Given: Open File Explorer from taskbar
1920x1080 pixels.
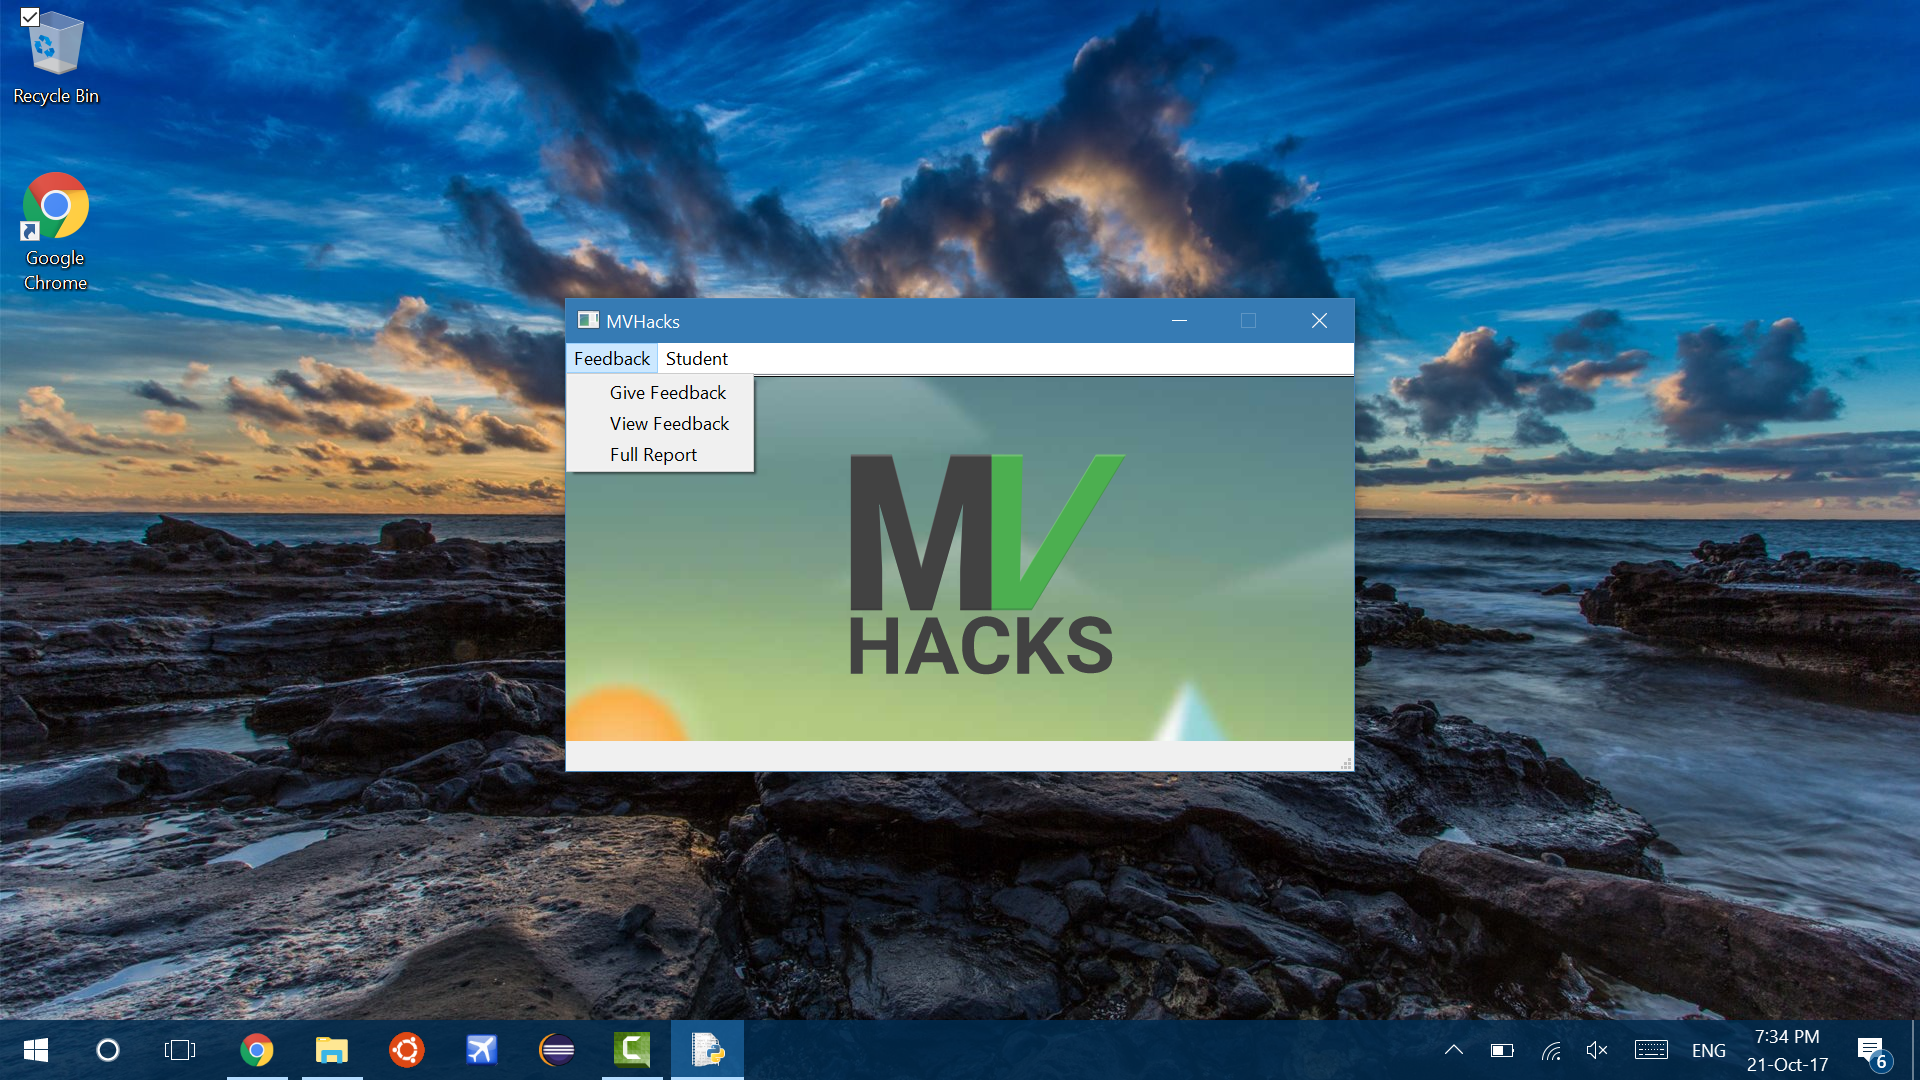Looking at the screenshot, I should [332, 1050].
